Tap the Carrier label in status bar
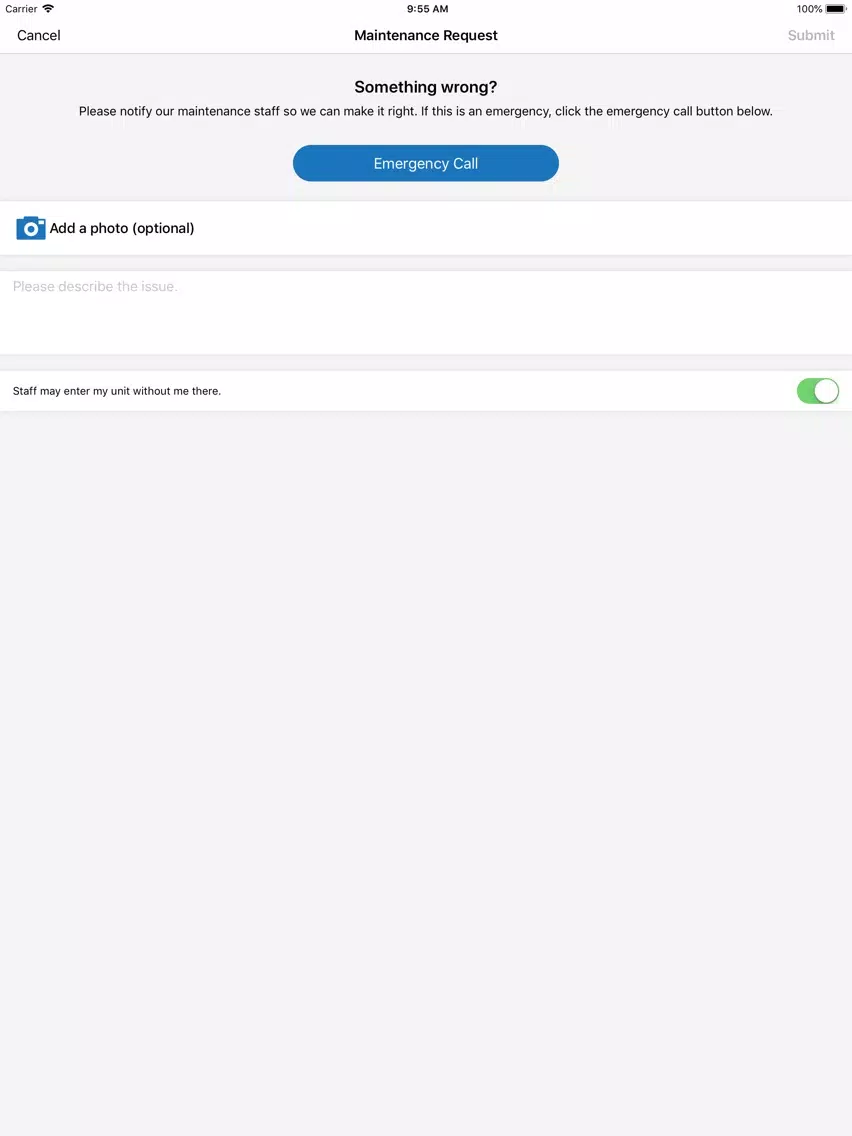 [x=21, y=9]
